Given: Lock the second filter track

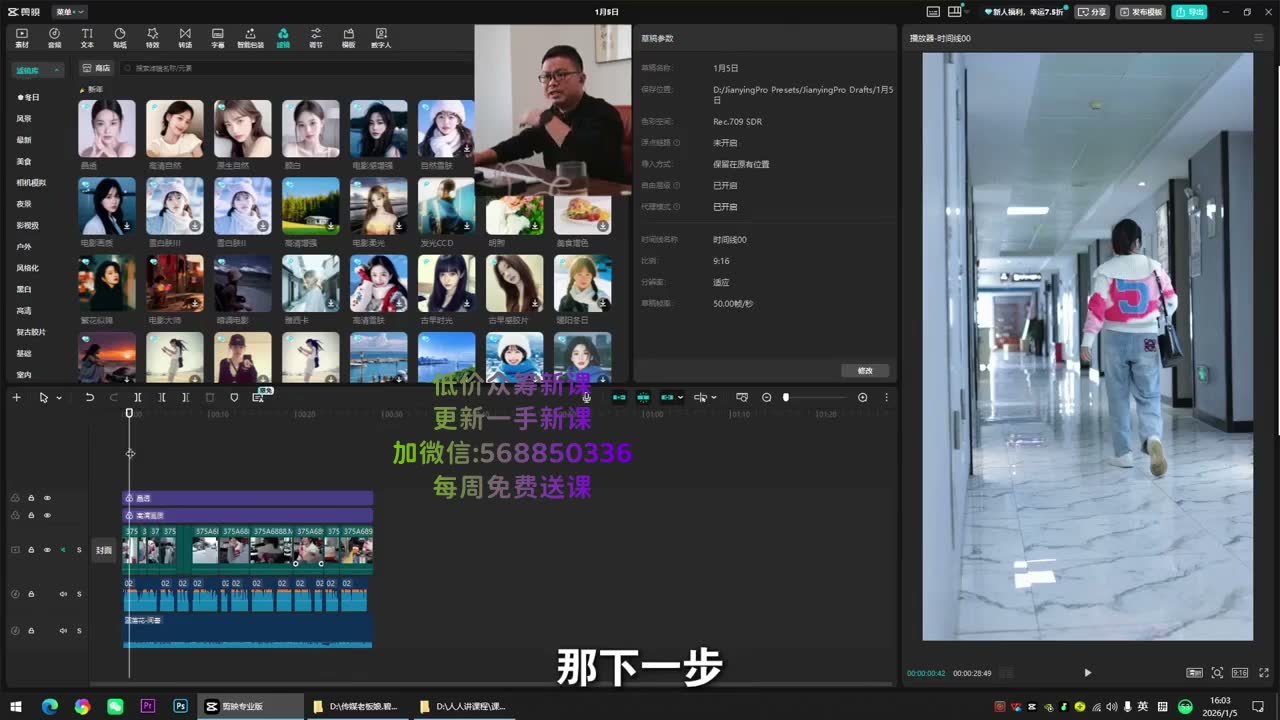Looking at the screenshot, I should 31,515.
